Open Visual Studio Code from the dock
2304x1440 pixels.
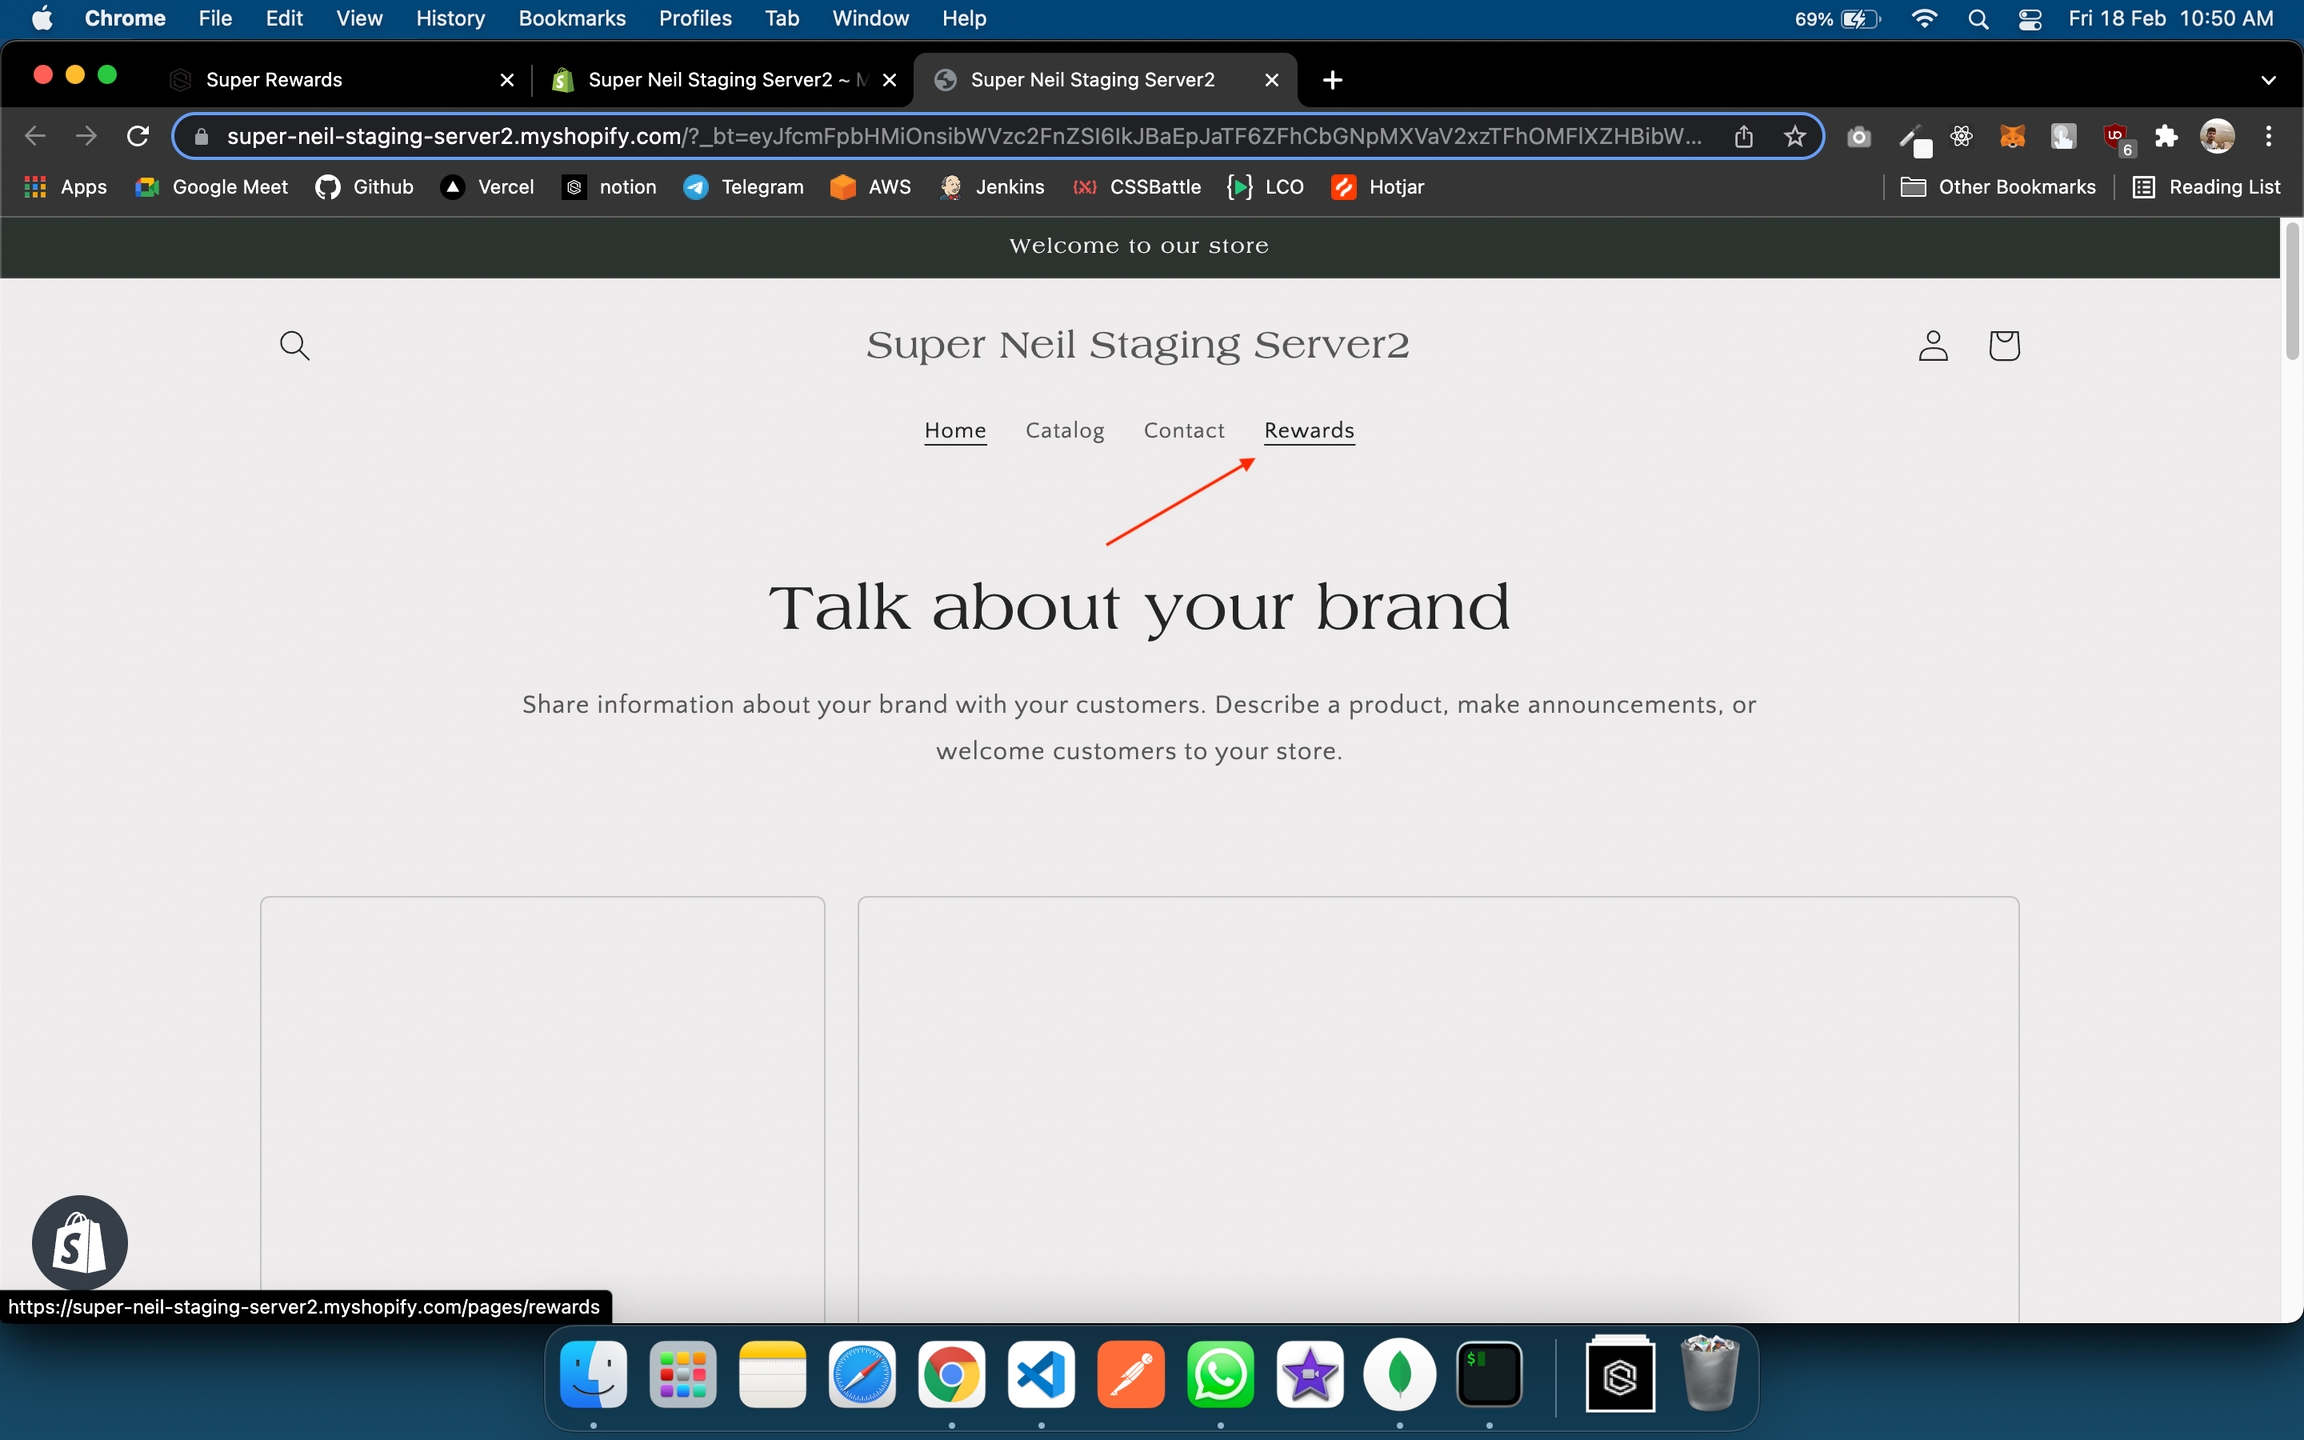[x=1040, y=1375]
